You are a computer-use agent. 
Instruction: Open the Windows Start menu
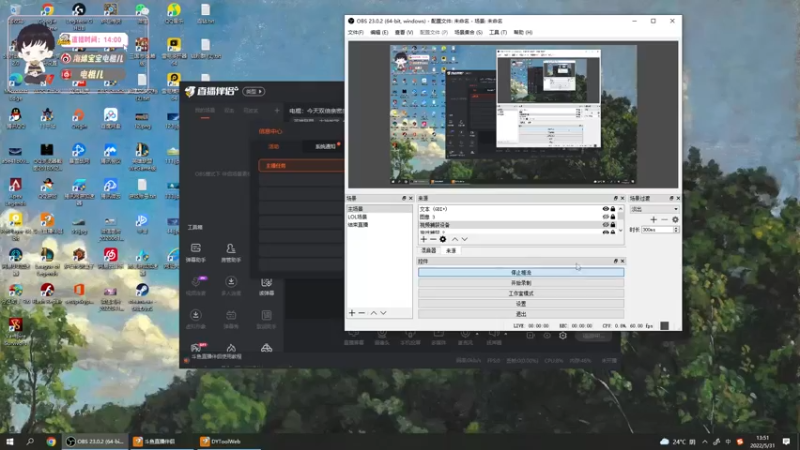pos(9,441)
